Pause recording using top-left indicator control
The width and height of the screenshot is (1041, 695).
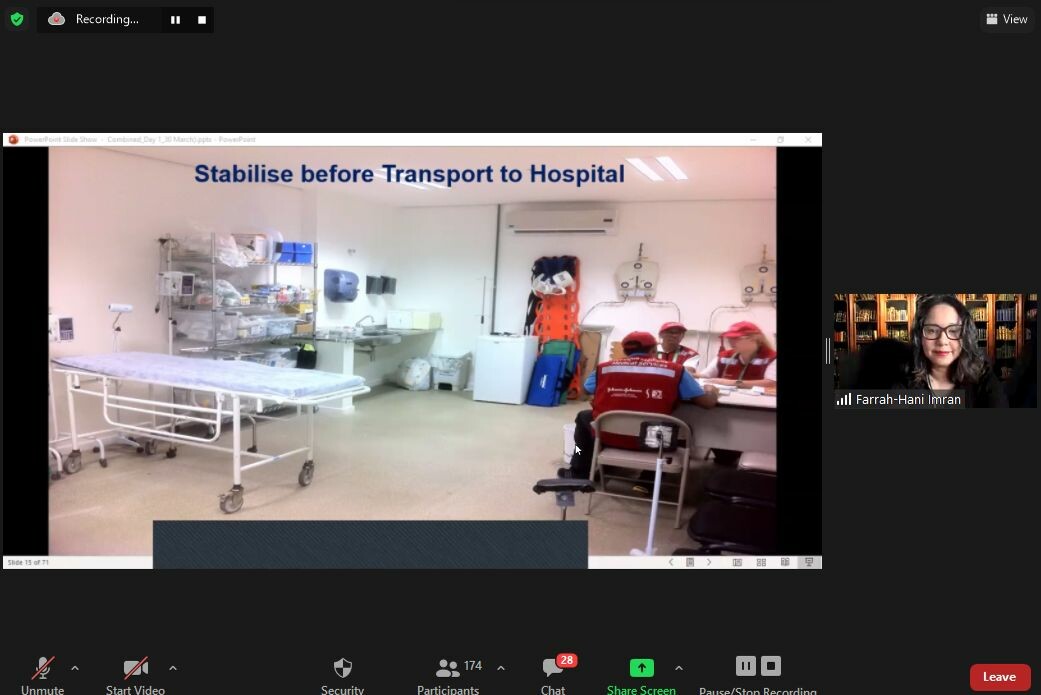pyautogui.click(x=175, y=20)
